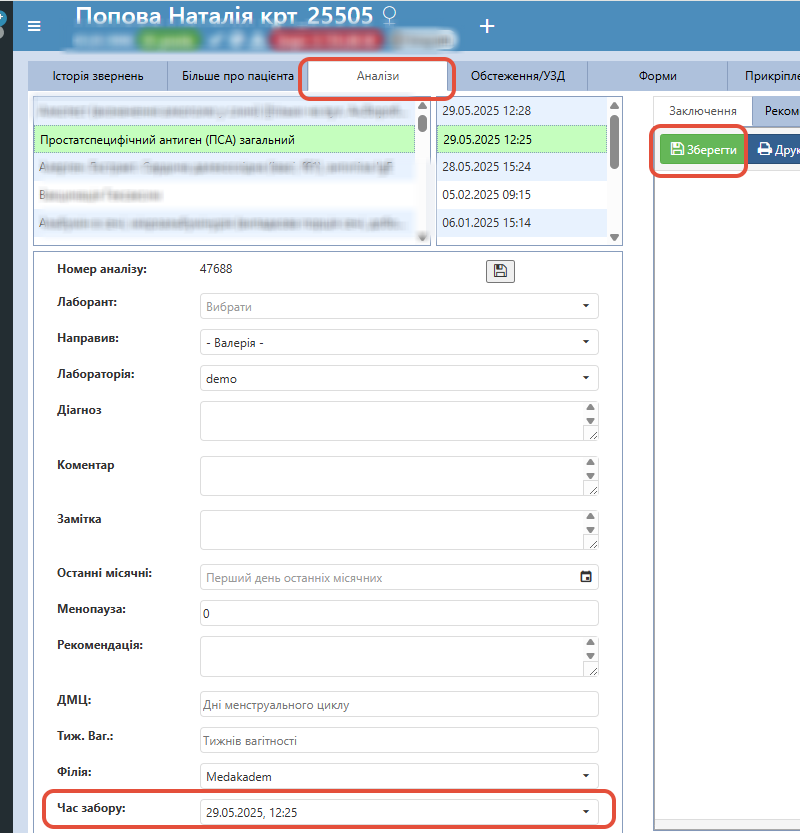
Task: Click the Рекомендація area scroll-down arrow
Action: (x=590, y=656)
